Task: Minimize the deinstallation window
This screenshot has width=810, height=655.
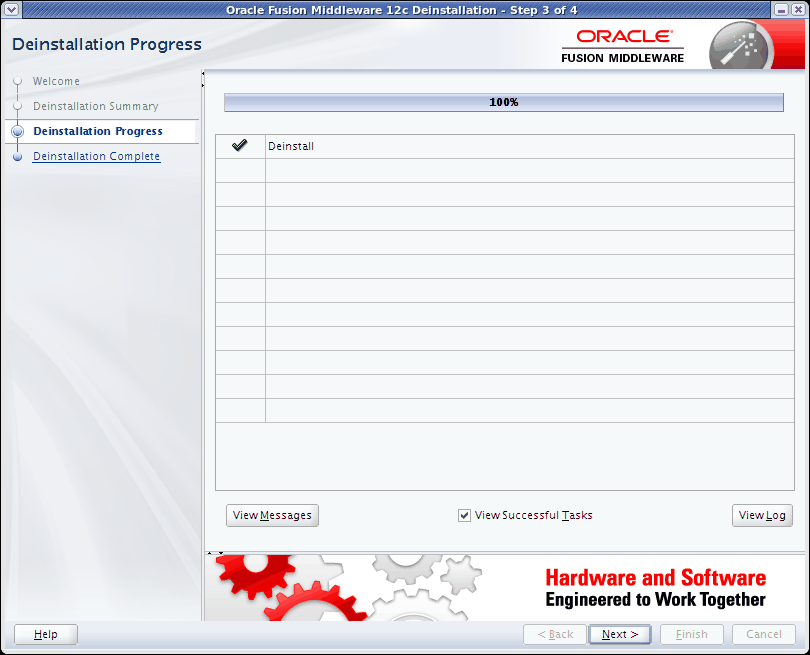Action: pyautogui.click(x=781, y=10)
